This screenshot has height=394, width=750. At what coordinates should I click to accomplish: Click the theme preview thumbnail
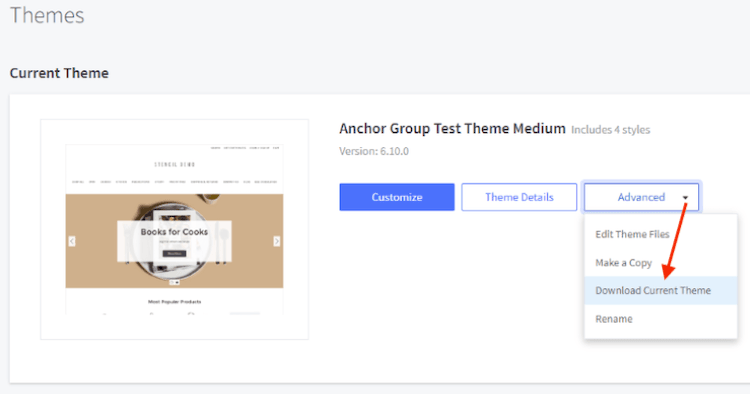point(175,230)
